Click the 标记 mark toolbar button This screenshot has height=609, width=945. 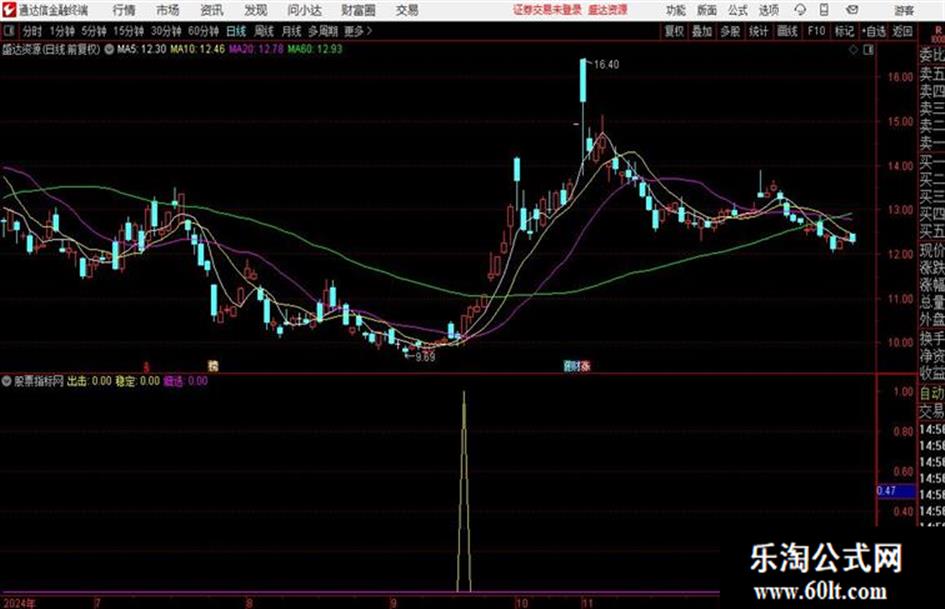pyautogui.click(x=844, y=31)
